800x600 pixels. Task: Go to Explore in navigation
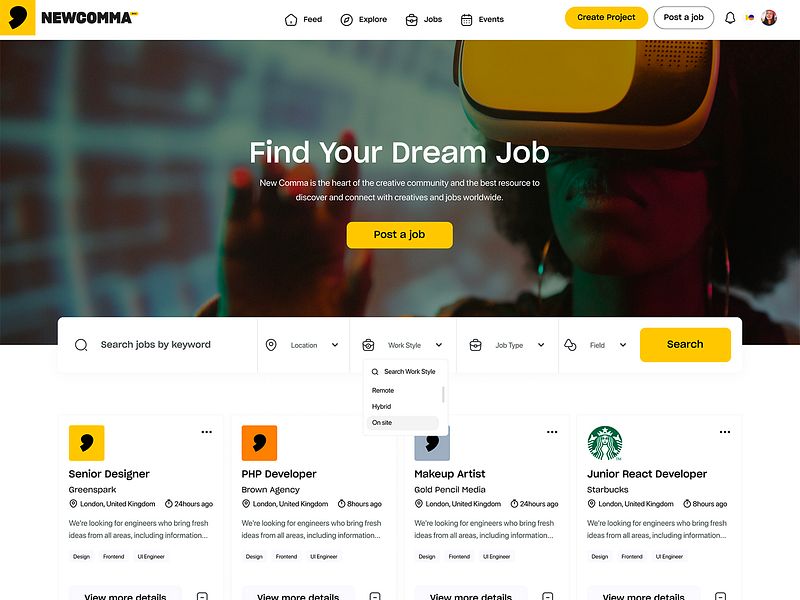click(x=364, y=19)
